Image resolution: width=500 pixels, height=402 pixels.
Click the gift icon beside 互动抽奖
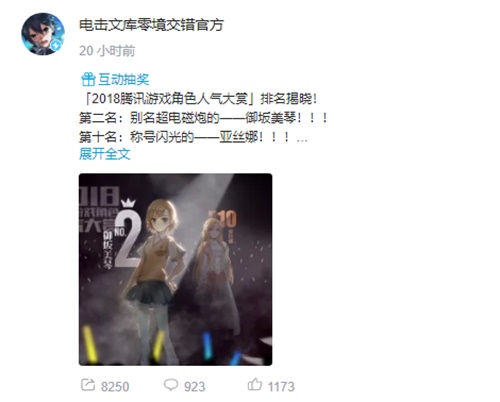(x=88, y=79)
